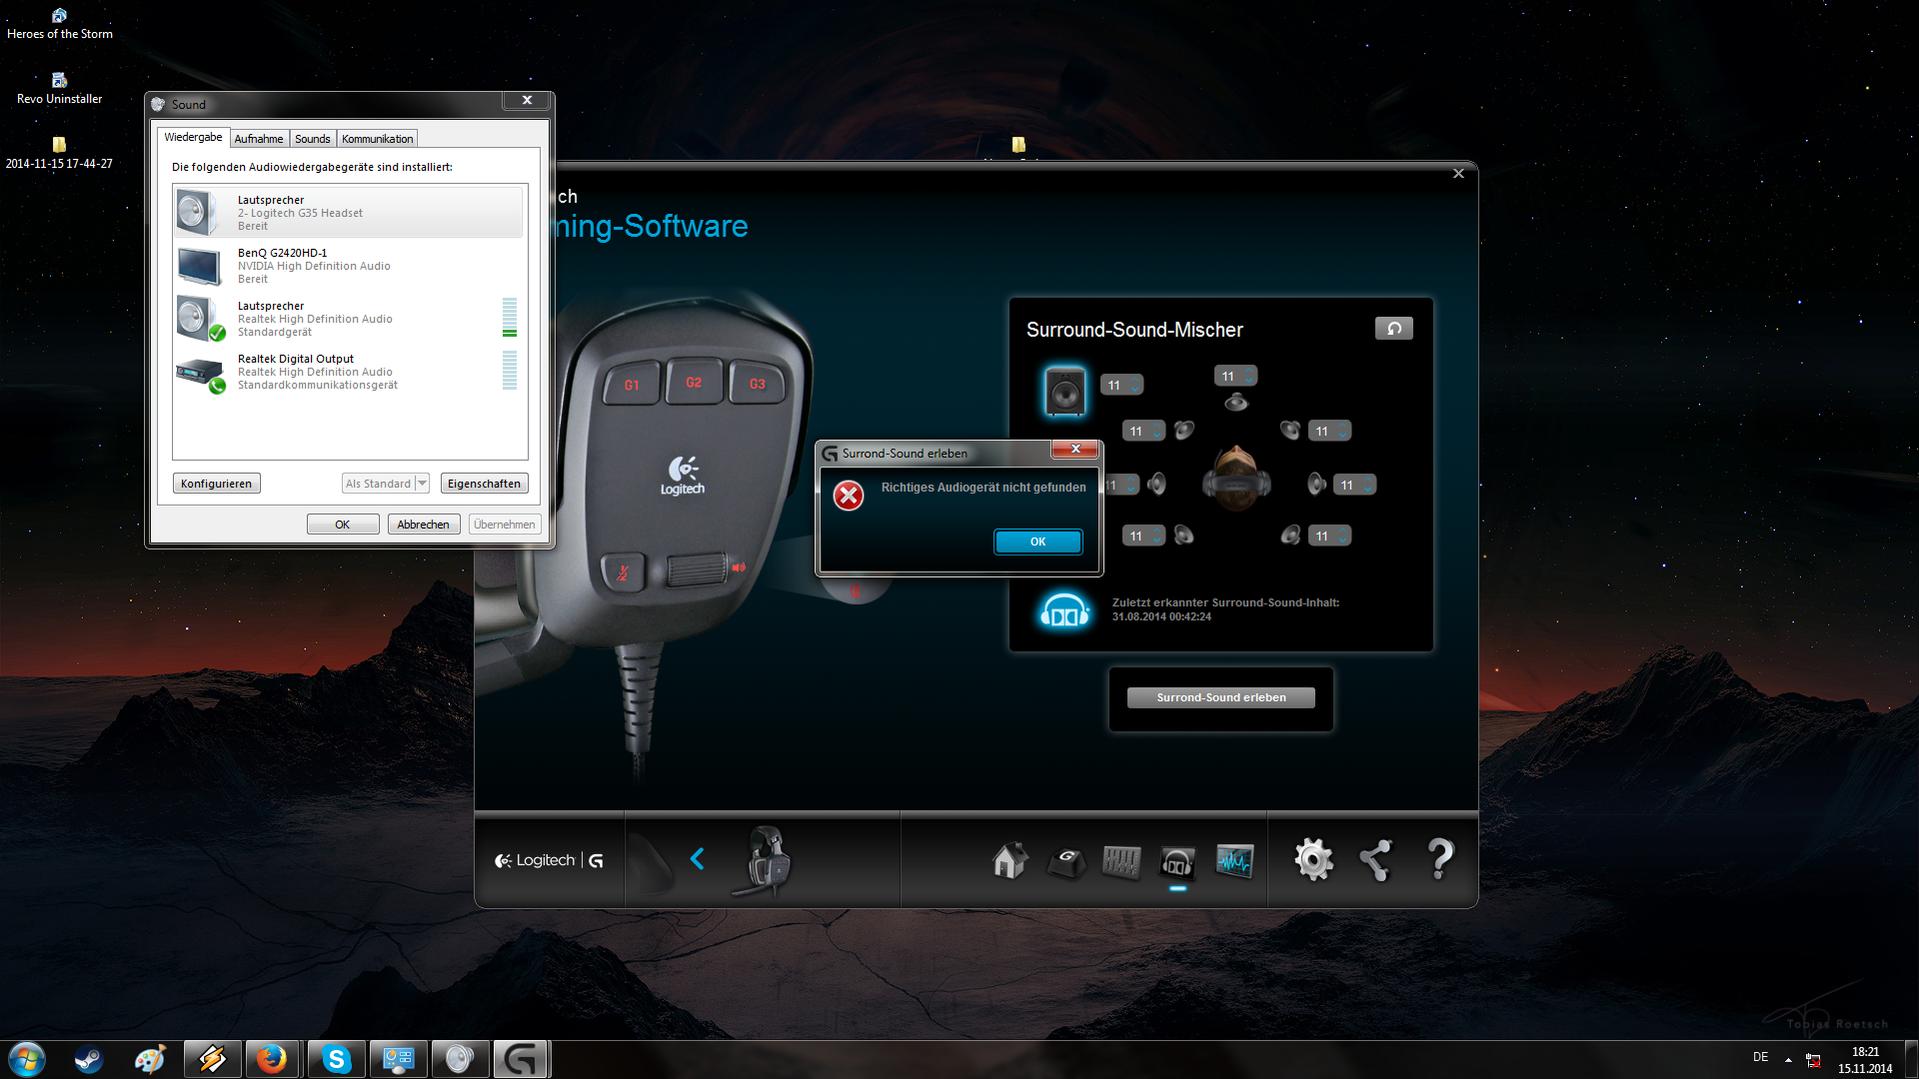Open the Windows Start menu
1919x1079 pixels.
27,1059
